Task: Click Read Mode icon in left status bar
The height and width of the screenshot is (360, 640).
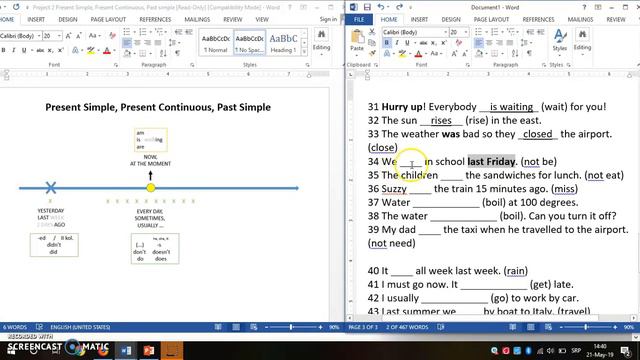Action: [218, 327]
